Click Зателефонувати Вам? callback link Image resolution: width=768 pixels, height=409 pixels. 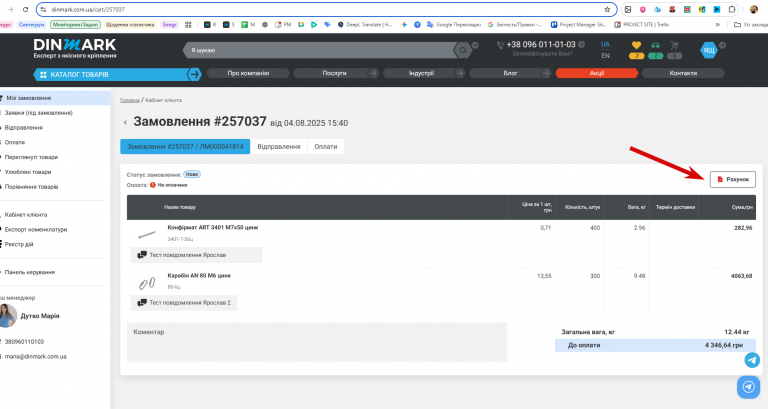coord(542,54)
